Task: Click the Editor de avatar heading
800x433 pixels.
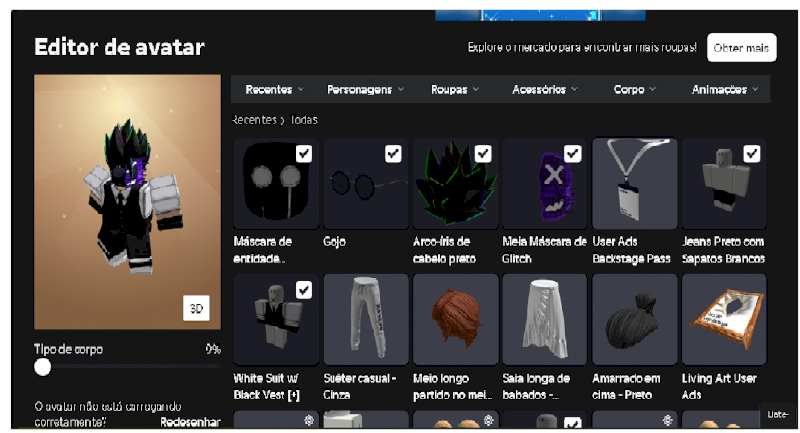Action: (x=119, y=47)
